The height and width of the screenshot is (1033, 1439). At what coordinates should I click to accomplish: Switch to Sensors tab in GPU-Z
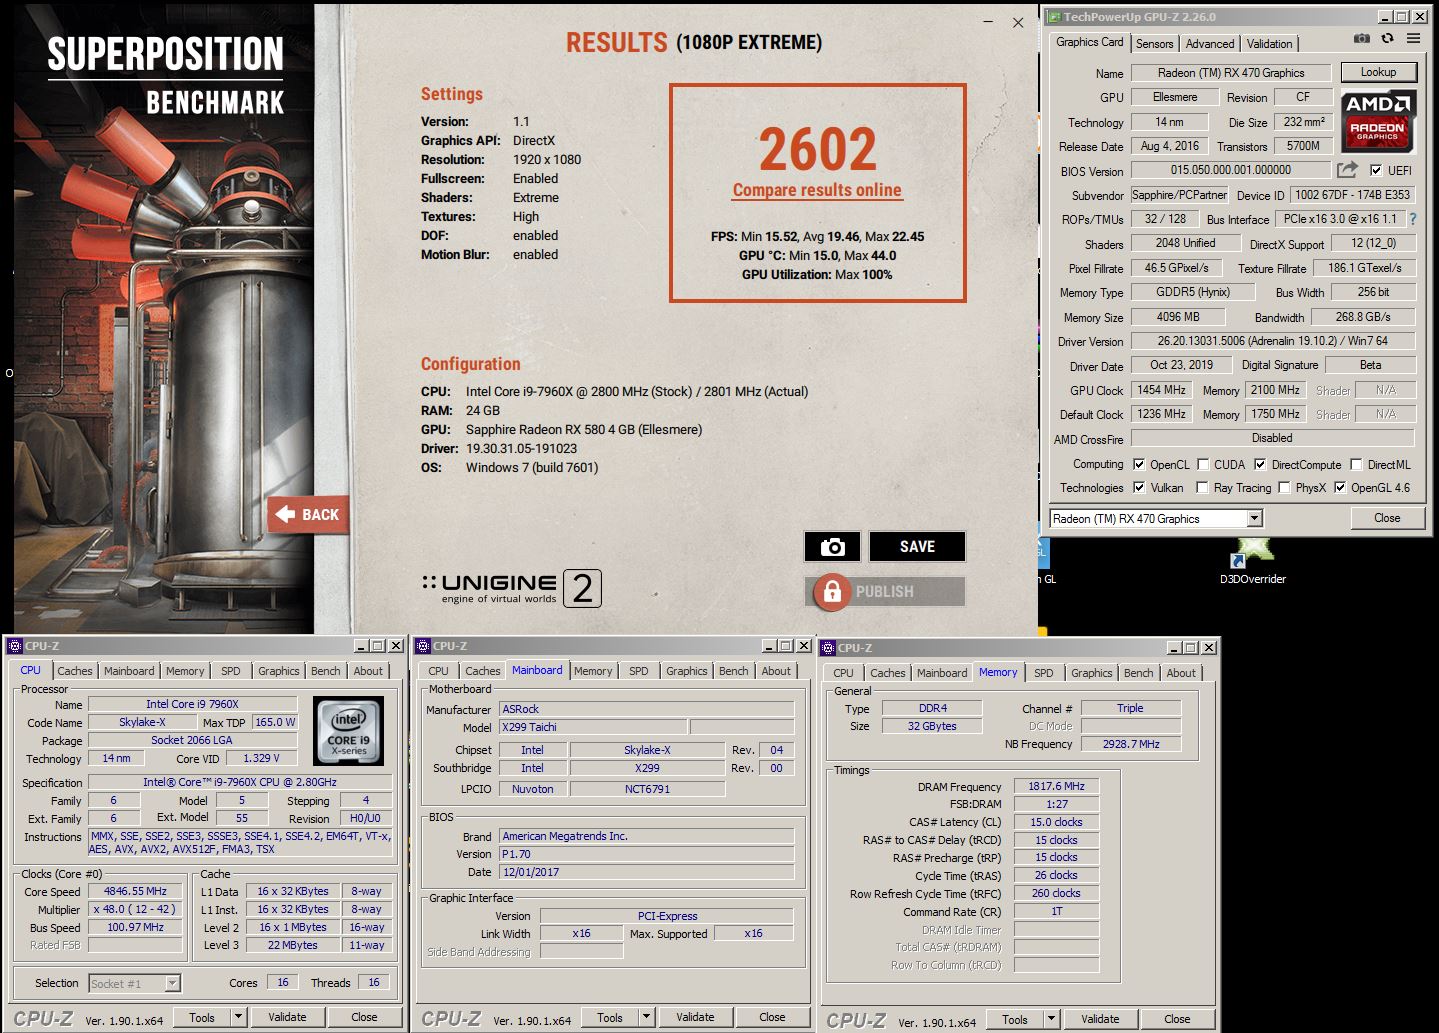(x=1154, y=43)
